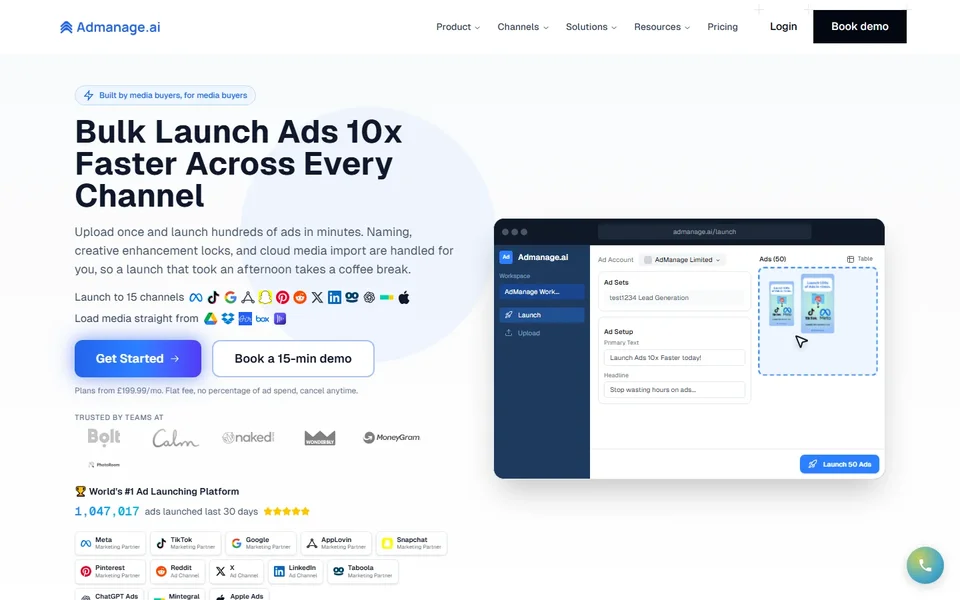
Task: Click the Primary Text field 'Launch Ads 10x Faster today!'
Action: click(674, 358)
